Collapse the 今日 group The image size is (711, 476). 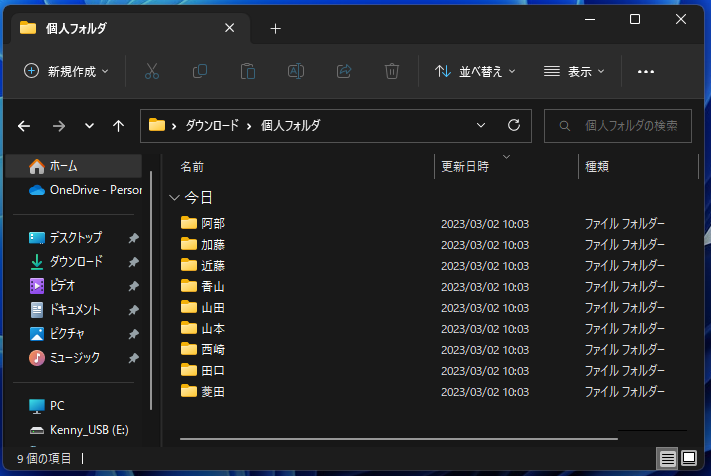(176, 197)
